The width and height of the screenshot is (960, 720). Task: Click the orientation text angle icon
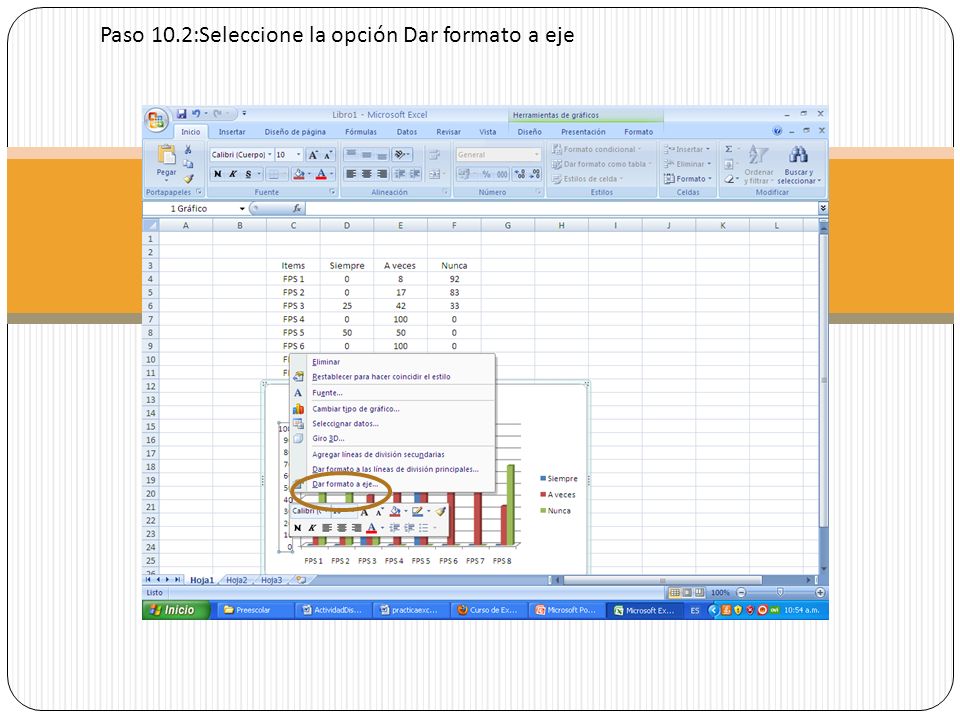click(400, 155)
